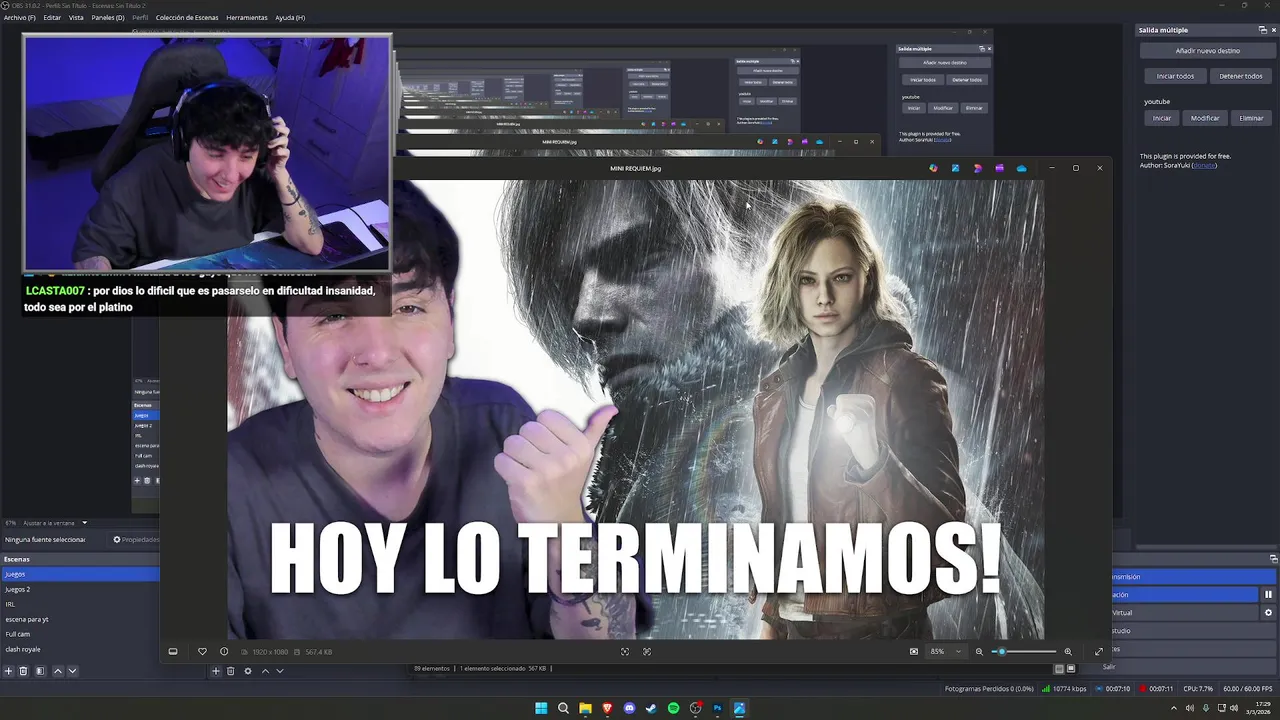1280x720 pixels.
Task: Toggle the filmstrip icon in Photos bottom bar
Action: coord(173,652)
